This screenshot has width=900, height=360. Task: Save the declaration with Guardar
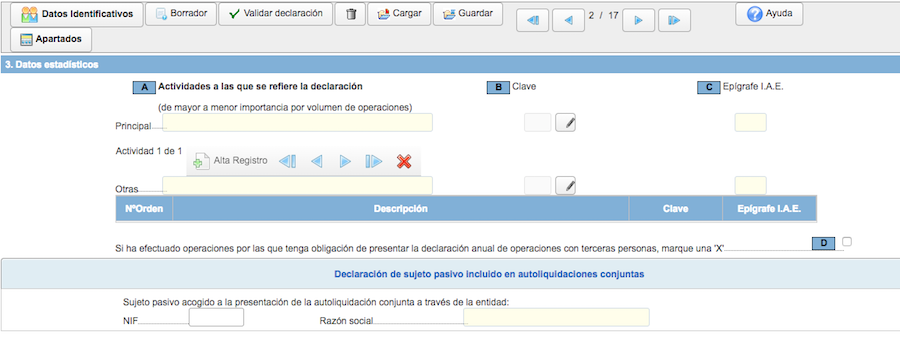468,14
